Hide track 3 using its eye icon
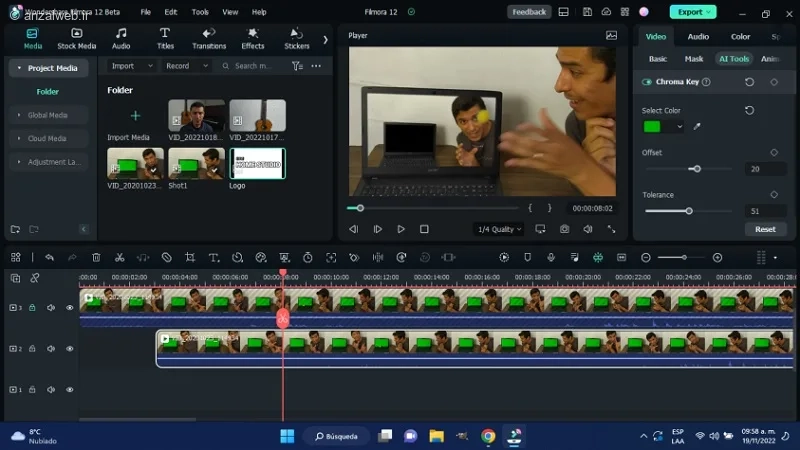This screenshot has height=450, width=800. tap(70, 308)
